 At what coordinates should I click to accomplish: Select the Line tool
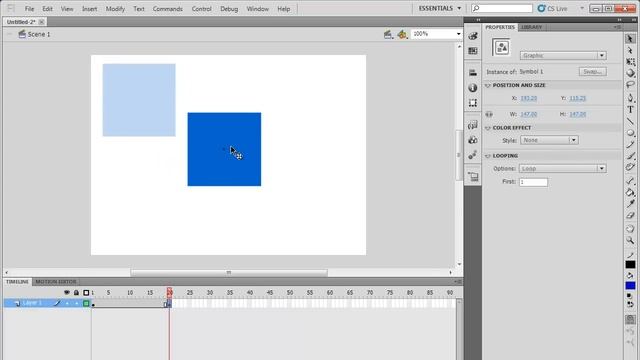point(630,121)
